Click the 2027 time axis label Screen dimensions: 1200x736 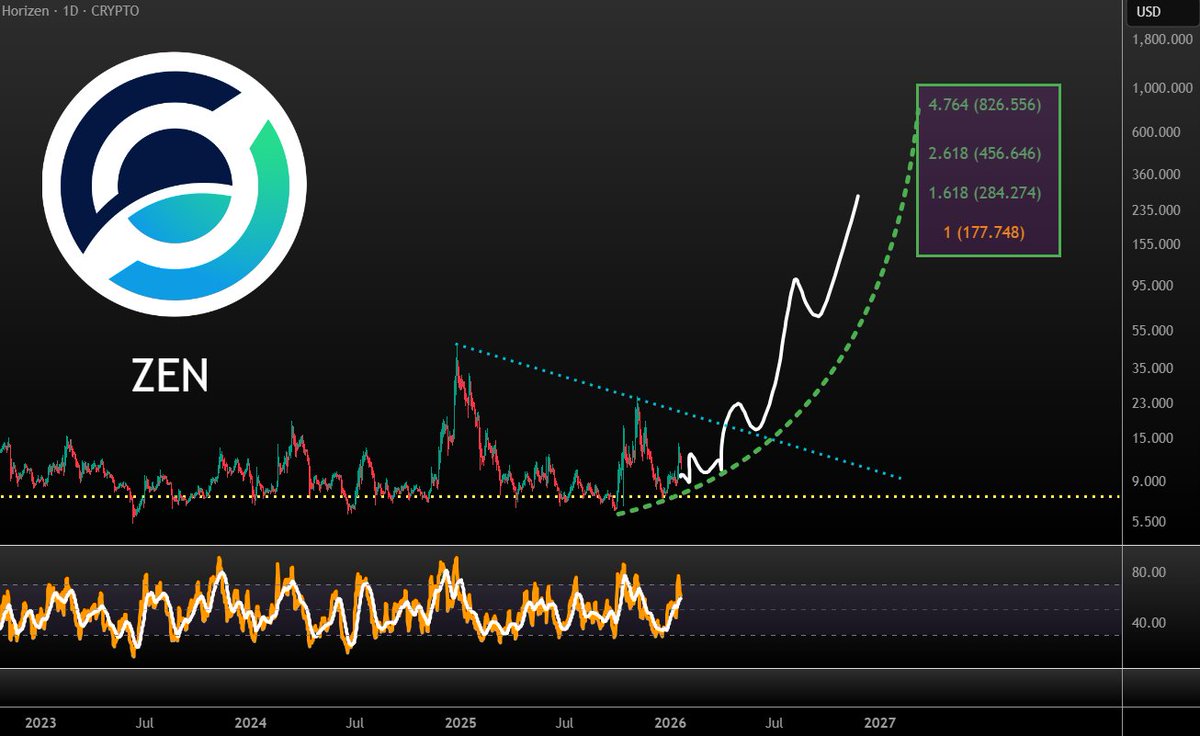click(x=880, y=722)
